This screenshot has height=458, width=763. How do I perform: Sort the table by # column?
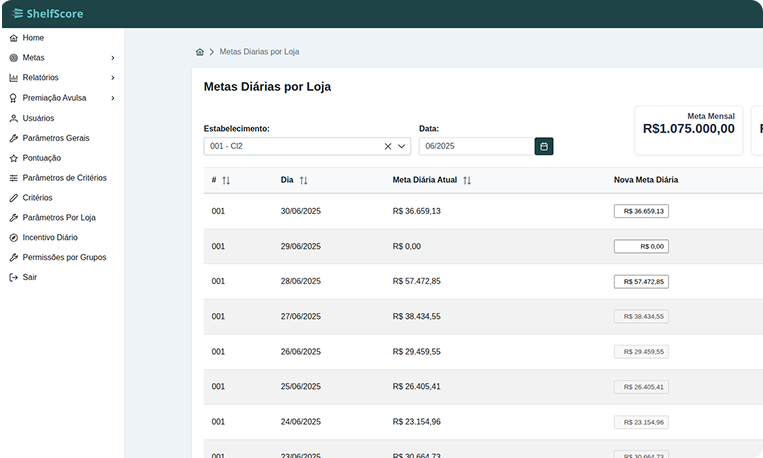tap(226, 180)
